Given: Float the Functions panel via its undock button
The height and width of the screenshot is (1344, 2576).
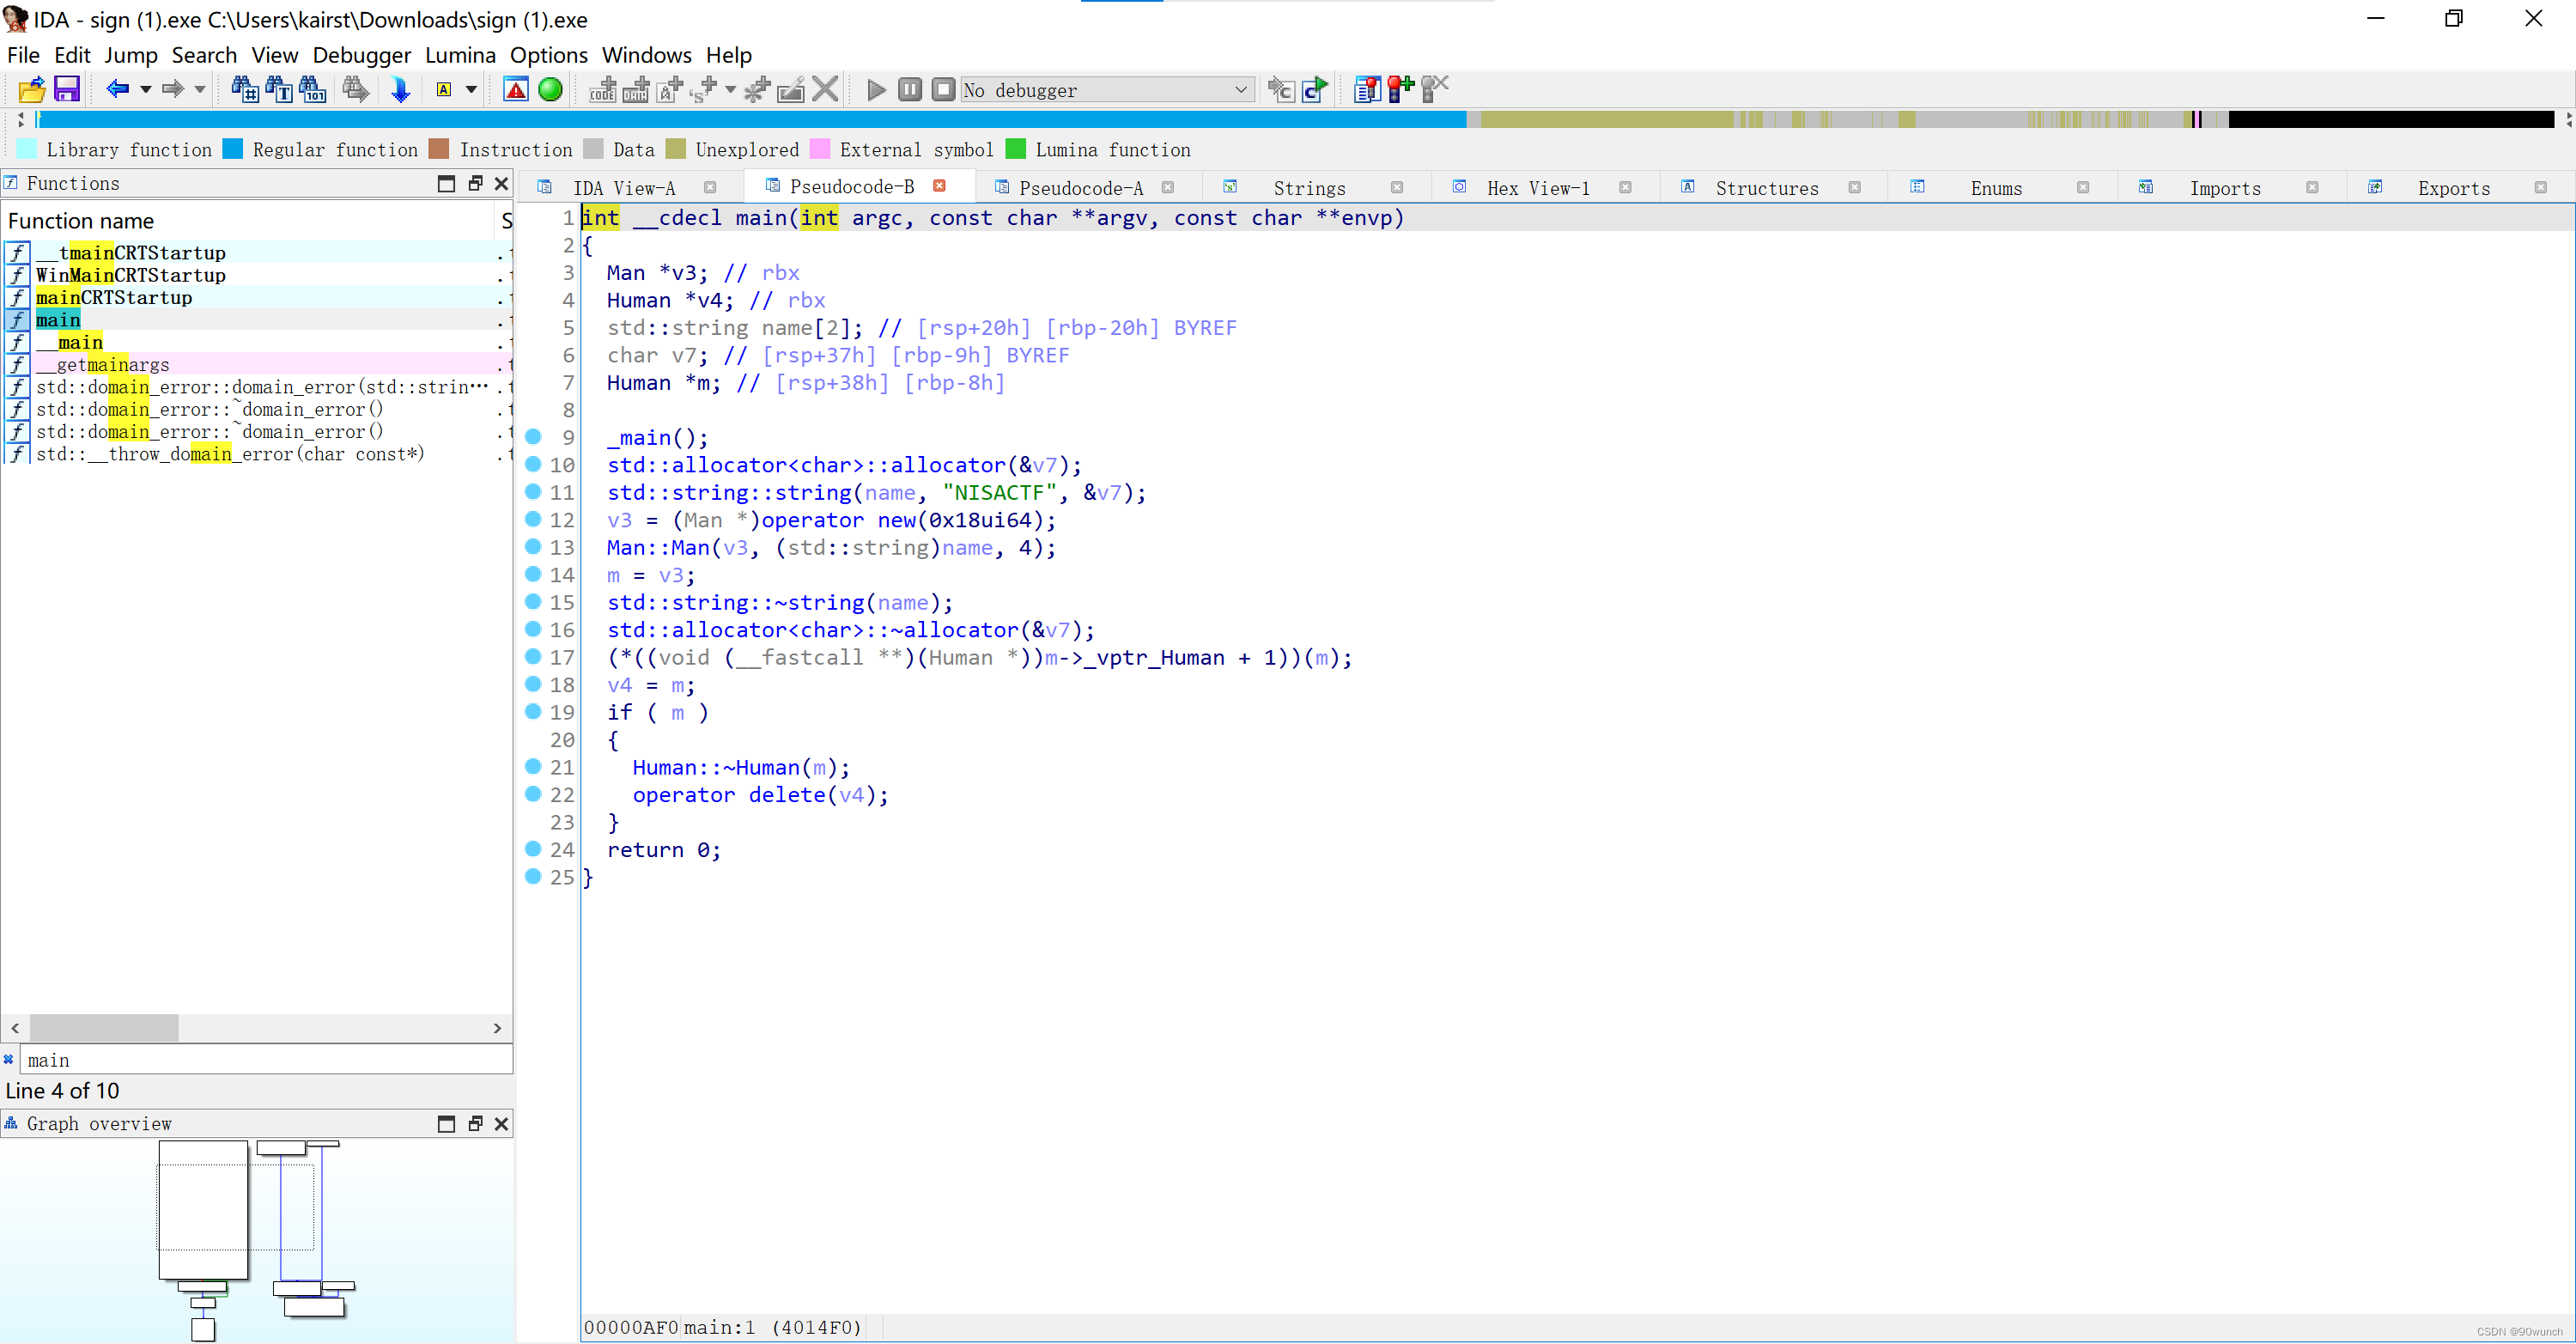Looking at the screenshot, I should (x=475, y=183).
